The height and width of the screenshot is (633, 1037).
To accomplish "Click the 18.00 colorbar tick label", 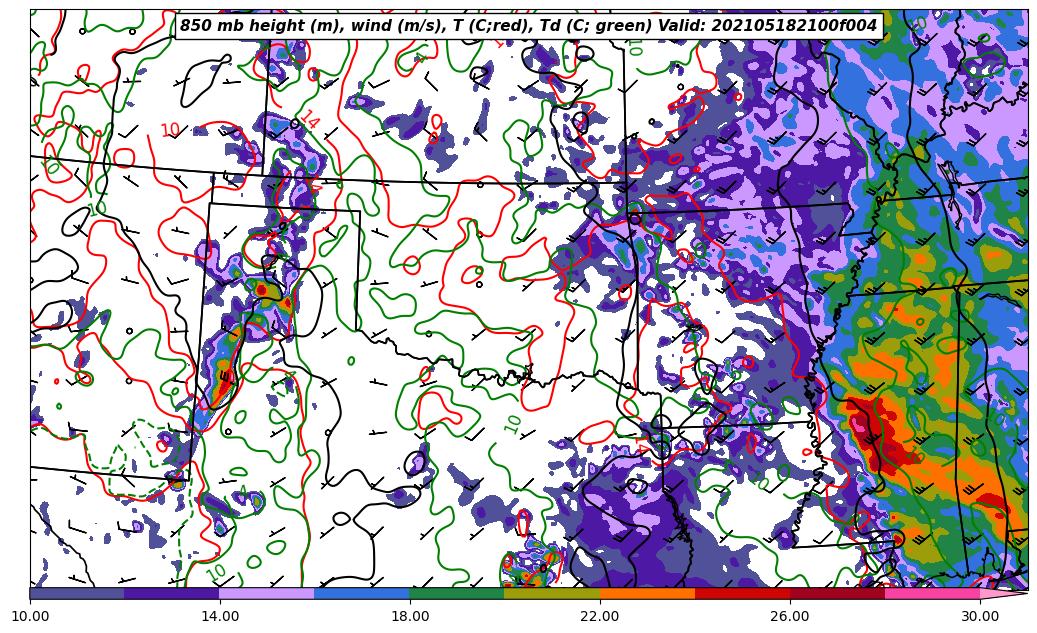I will click(410, 616).
